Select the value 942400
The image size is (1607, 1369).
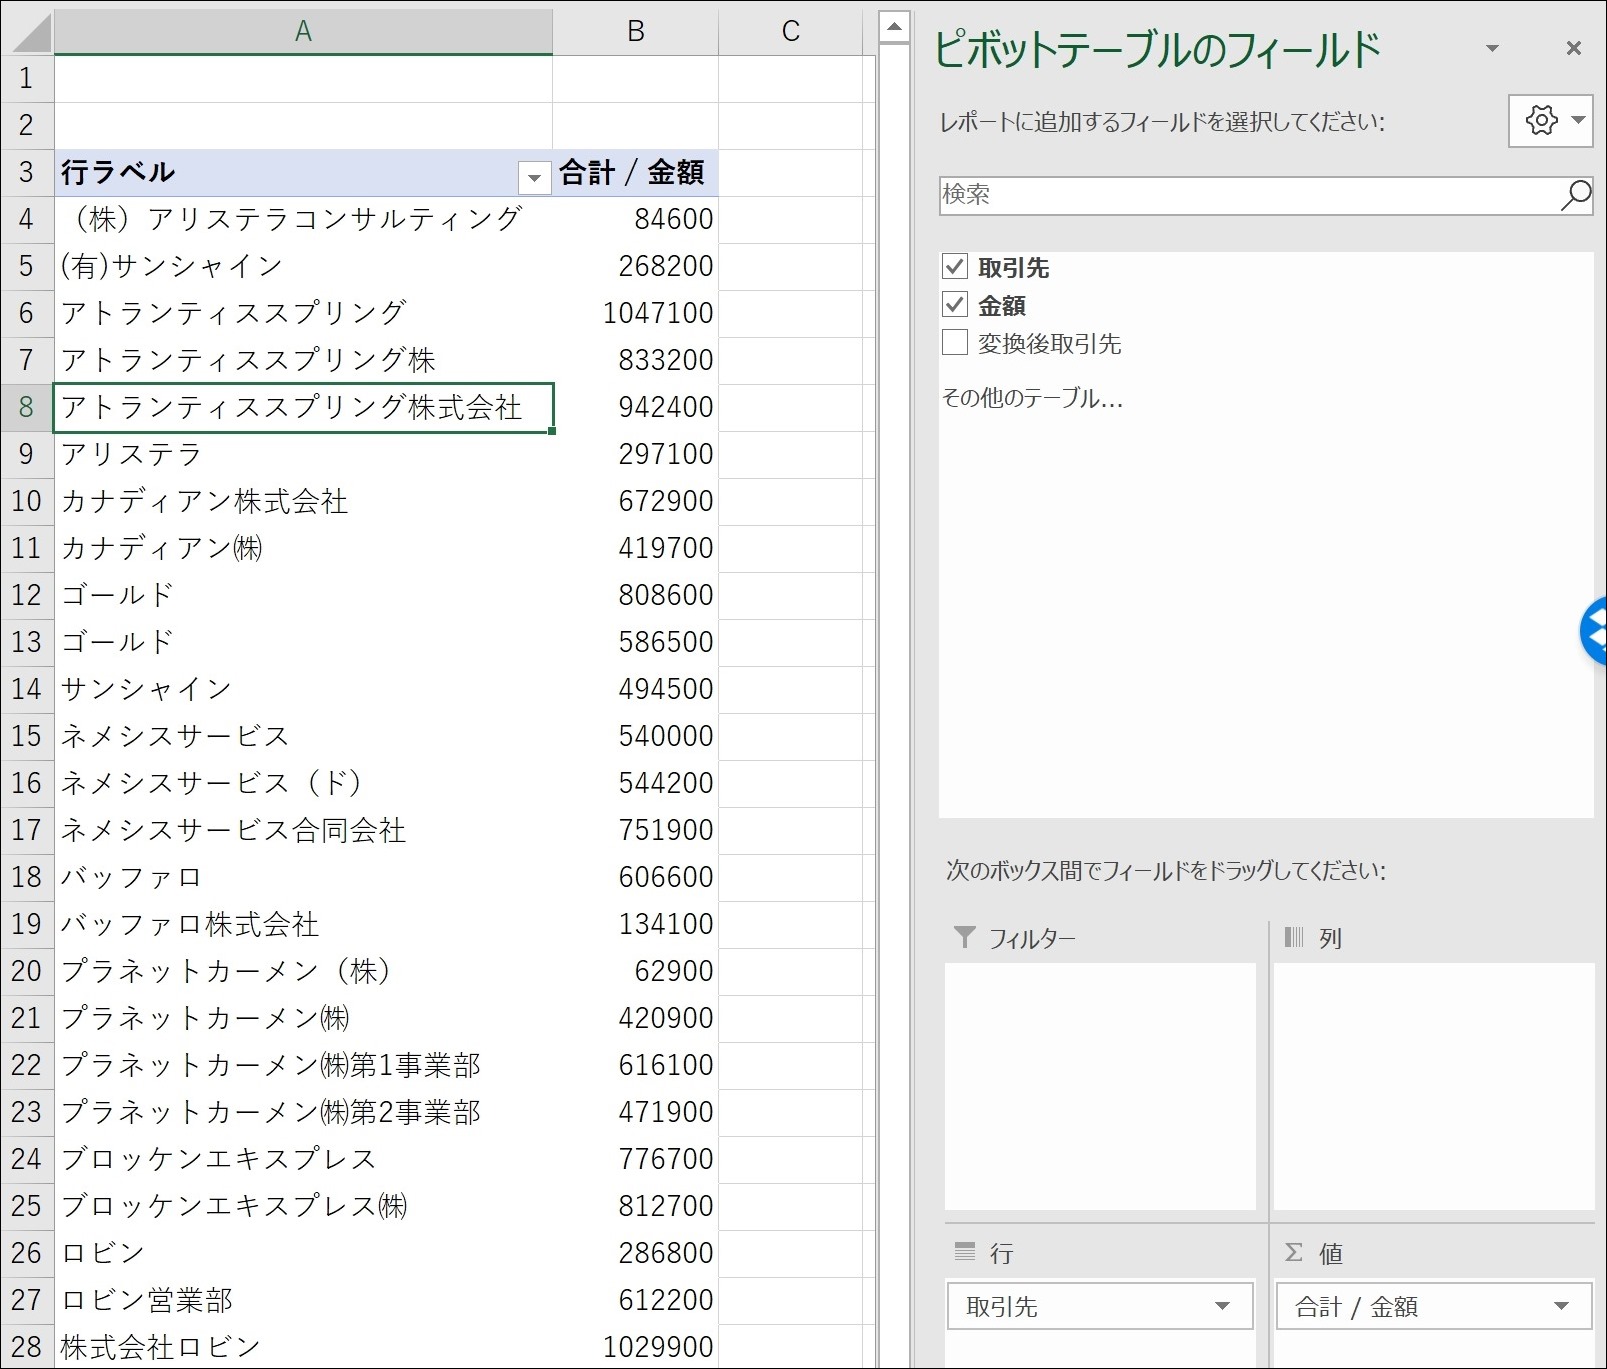(635, 407)
